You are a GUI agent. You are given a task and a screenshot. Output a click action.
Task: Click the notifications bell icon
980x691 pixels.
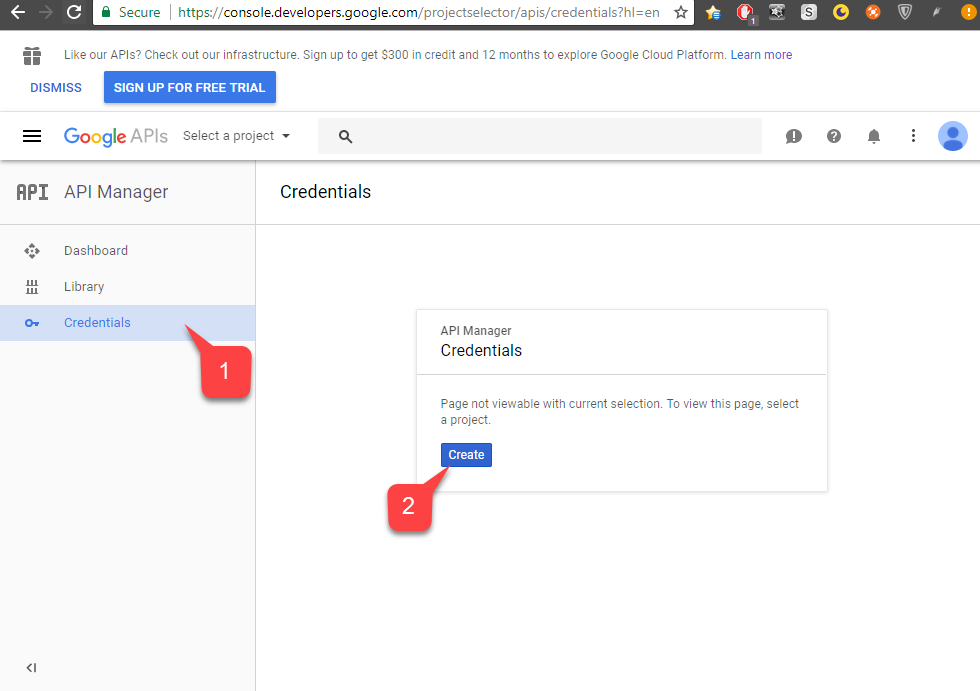click(x=874, y=136)
